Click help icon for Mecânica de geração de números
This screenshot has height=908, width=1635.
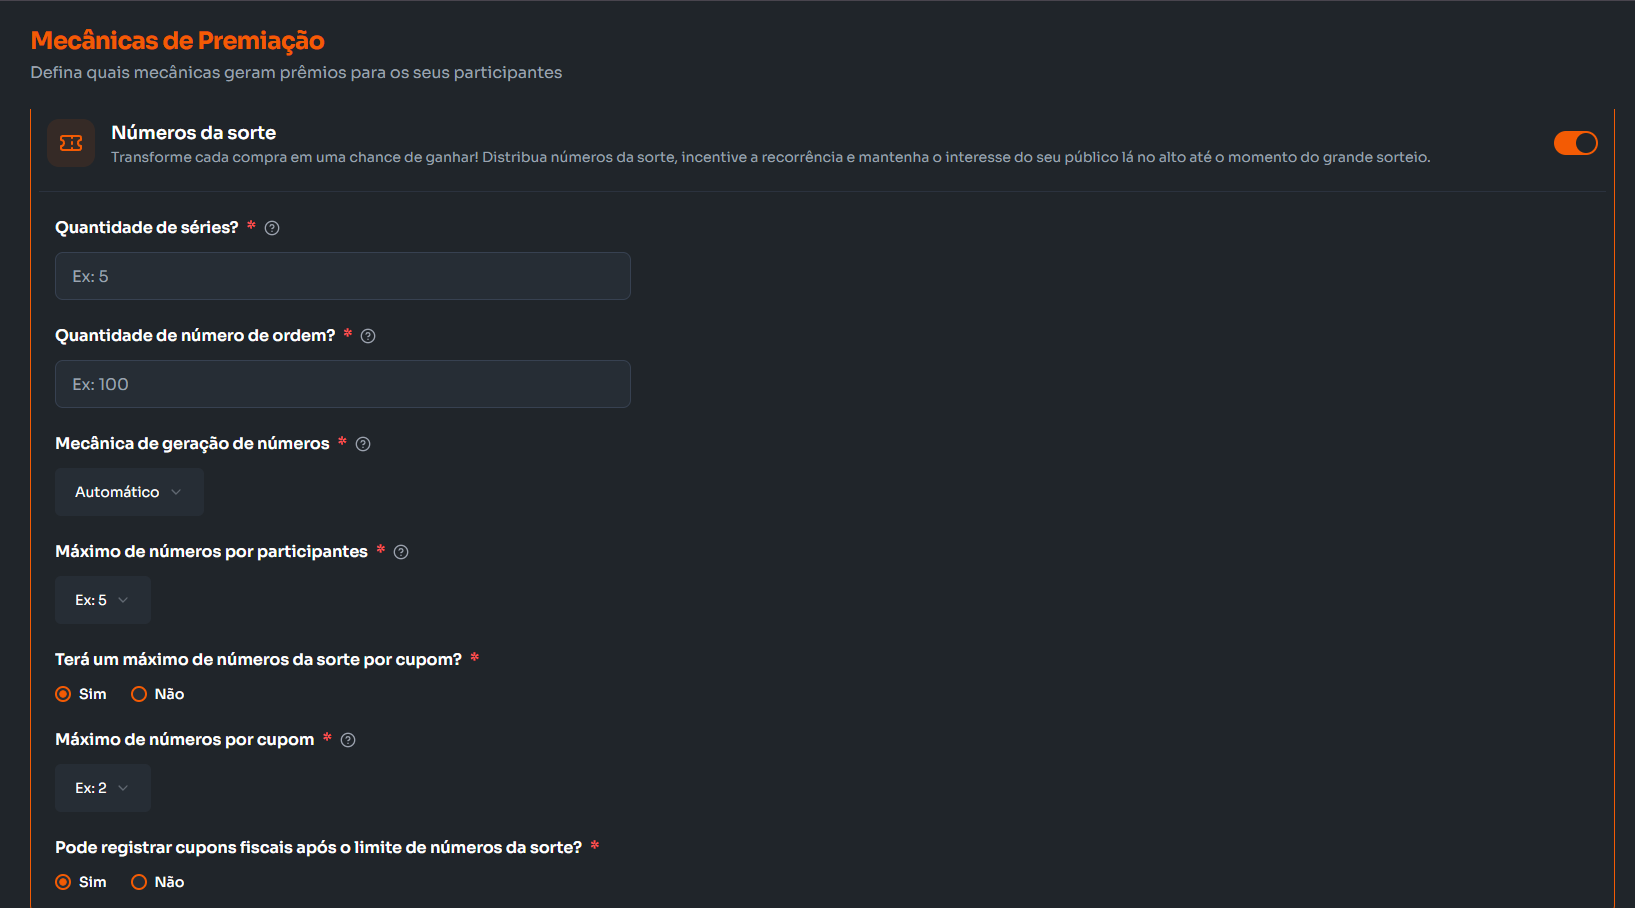[363, 444]
